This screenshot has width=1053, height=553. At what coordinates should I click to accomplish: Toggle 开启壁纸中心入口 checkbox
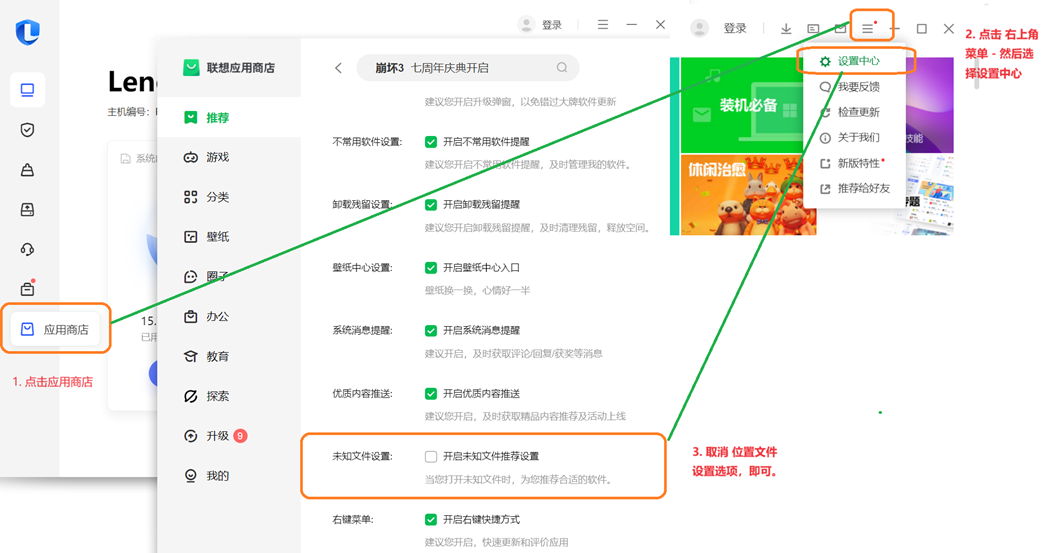coord(431,268)
